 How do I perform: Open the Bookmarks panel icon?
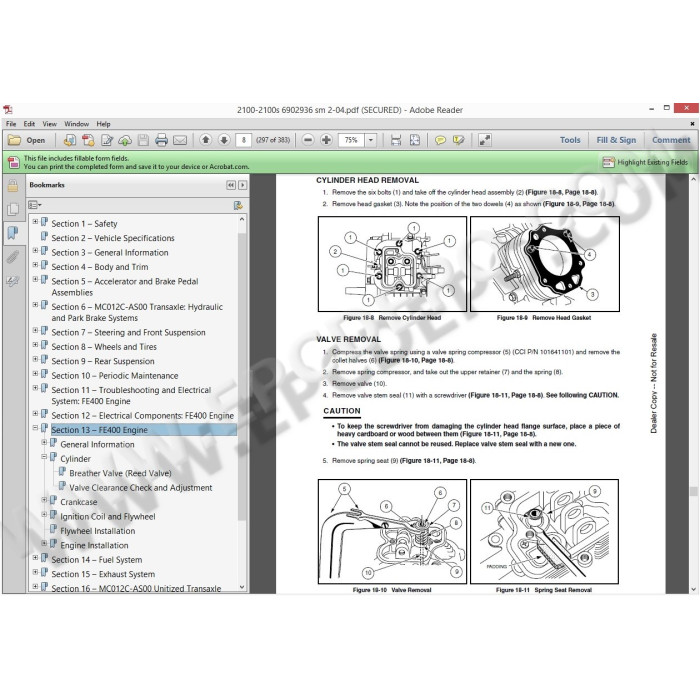coord(12,232)
